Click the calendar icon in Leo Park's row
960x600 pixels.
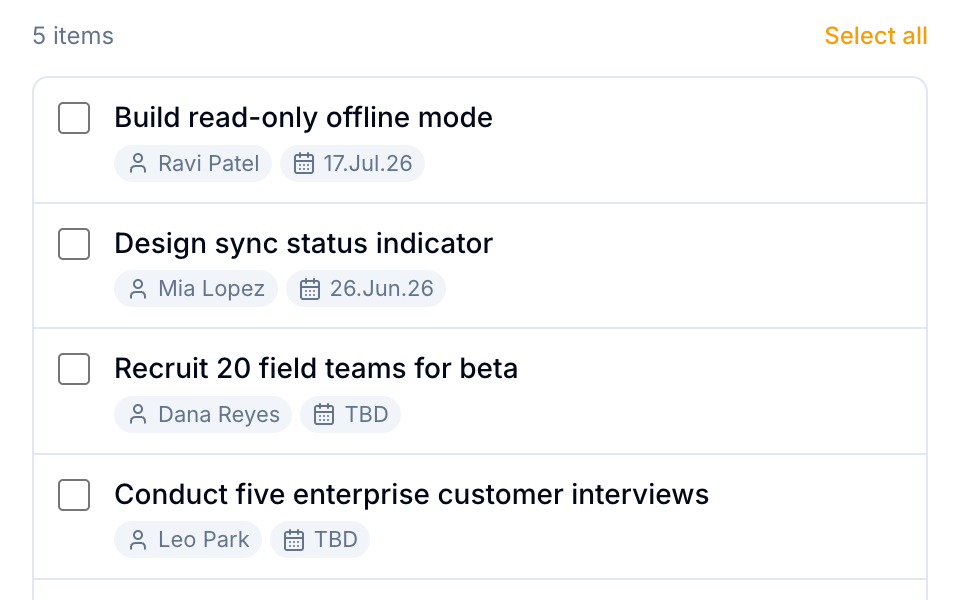294,540
